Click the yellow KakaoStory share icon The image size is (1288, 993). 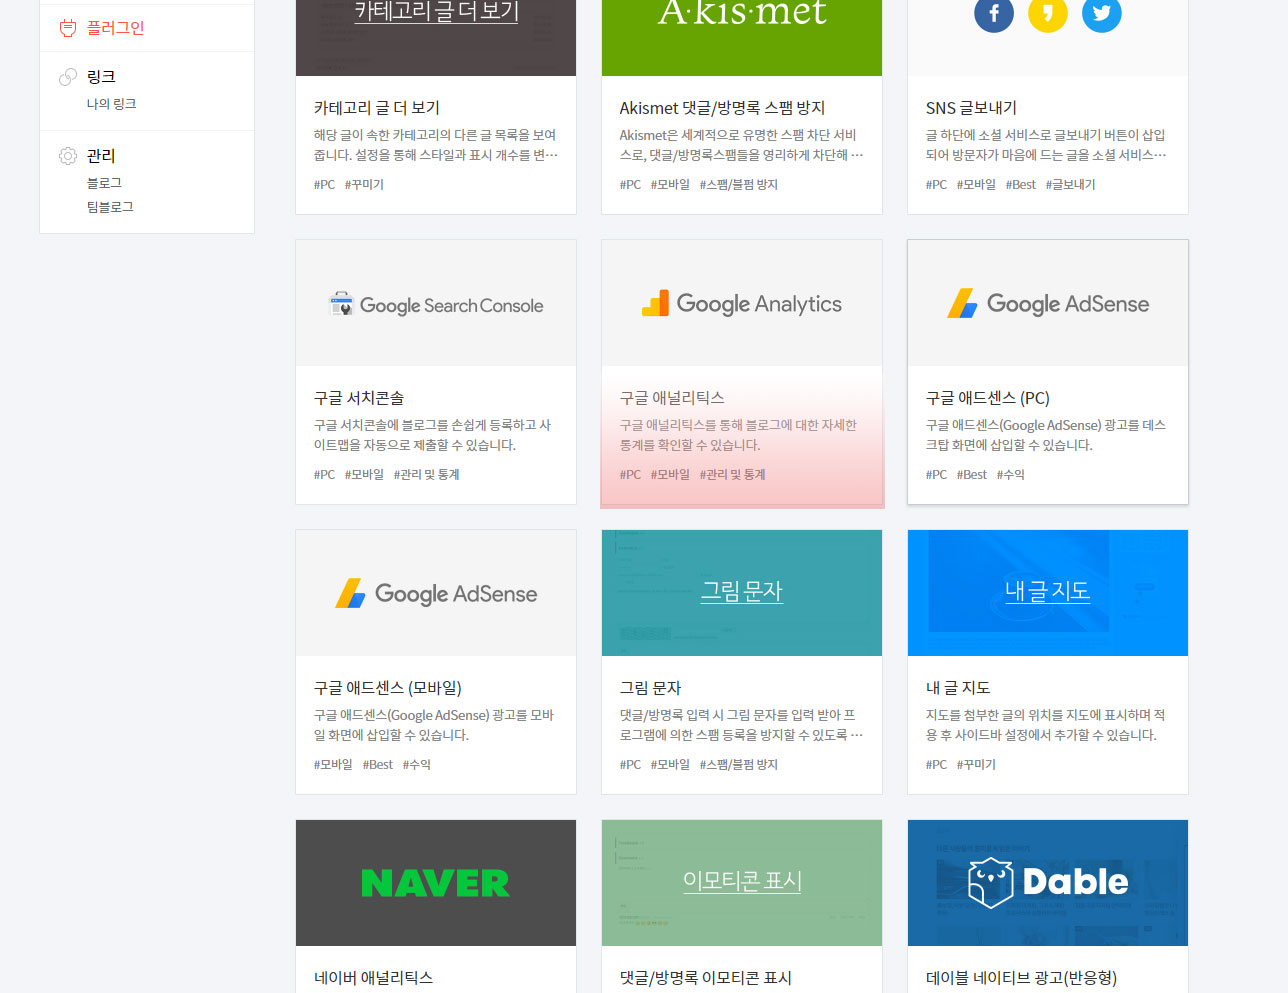click(x=1048, y=13)
